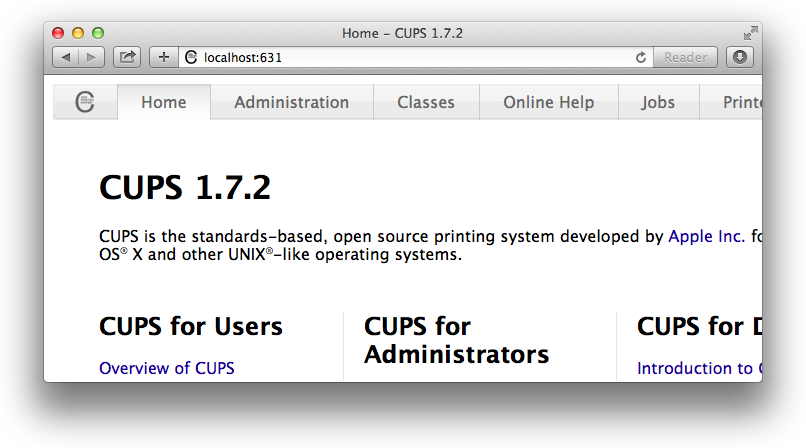Enter full screen with the expand arrows icon
The width and height of the screenshot is (806, 448).
click(751, 33)
